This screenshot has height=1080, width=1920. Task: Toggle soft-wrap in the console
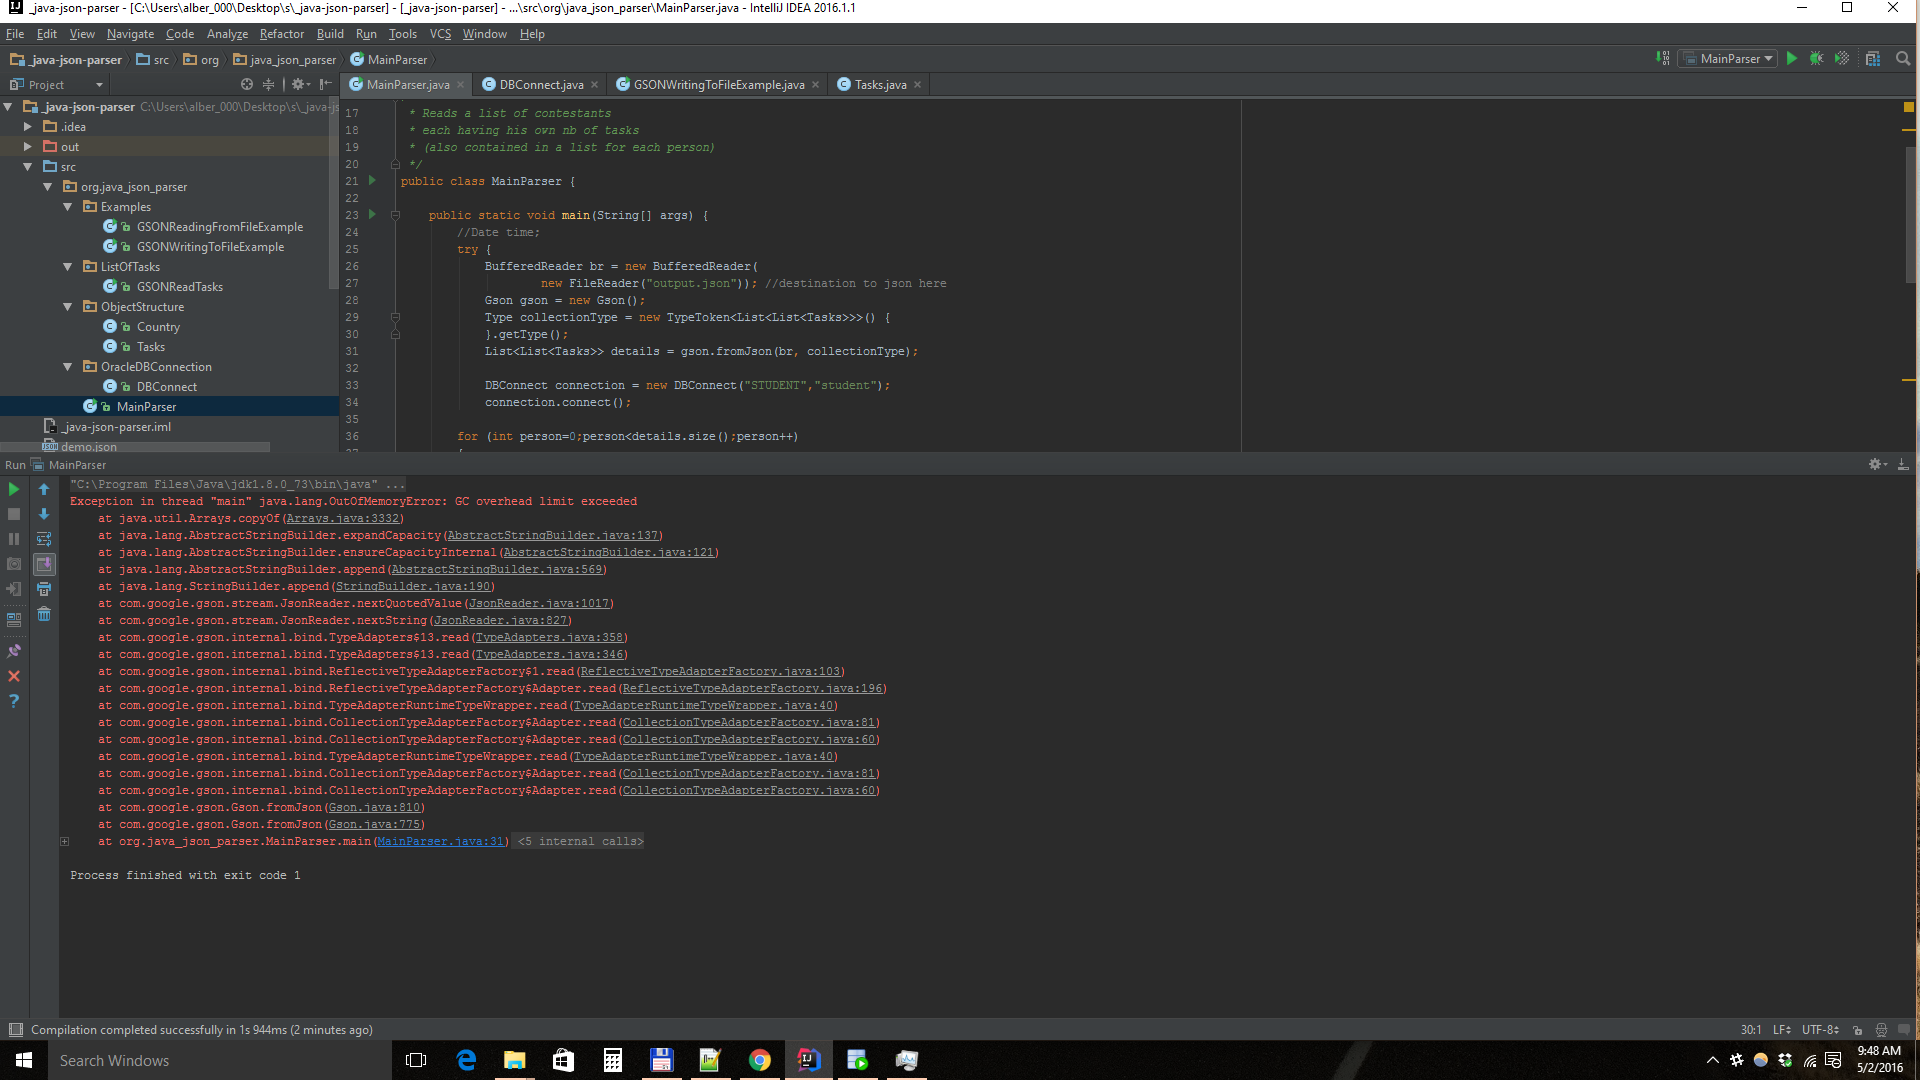(x=44, y=539)
